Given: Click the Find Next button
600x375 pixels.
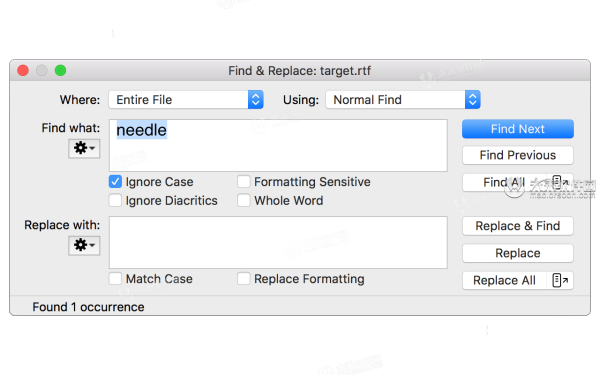Looking at the screenshot, I should tap(518, 129).
